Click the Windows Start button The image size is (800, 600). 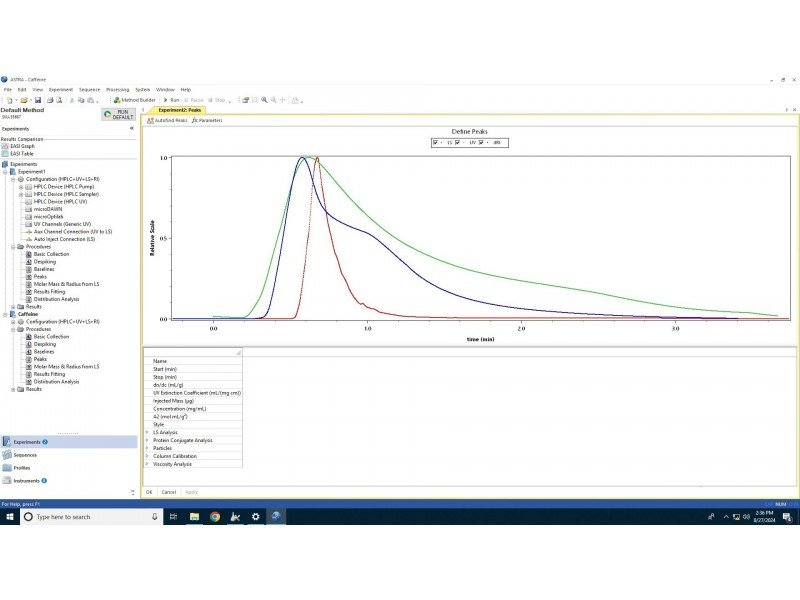click(x=10, y=517)
